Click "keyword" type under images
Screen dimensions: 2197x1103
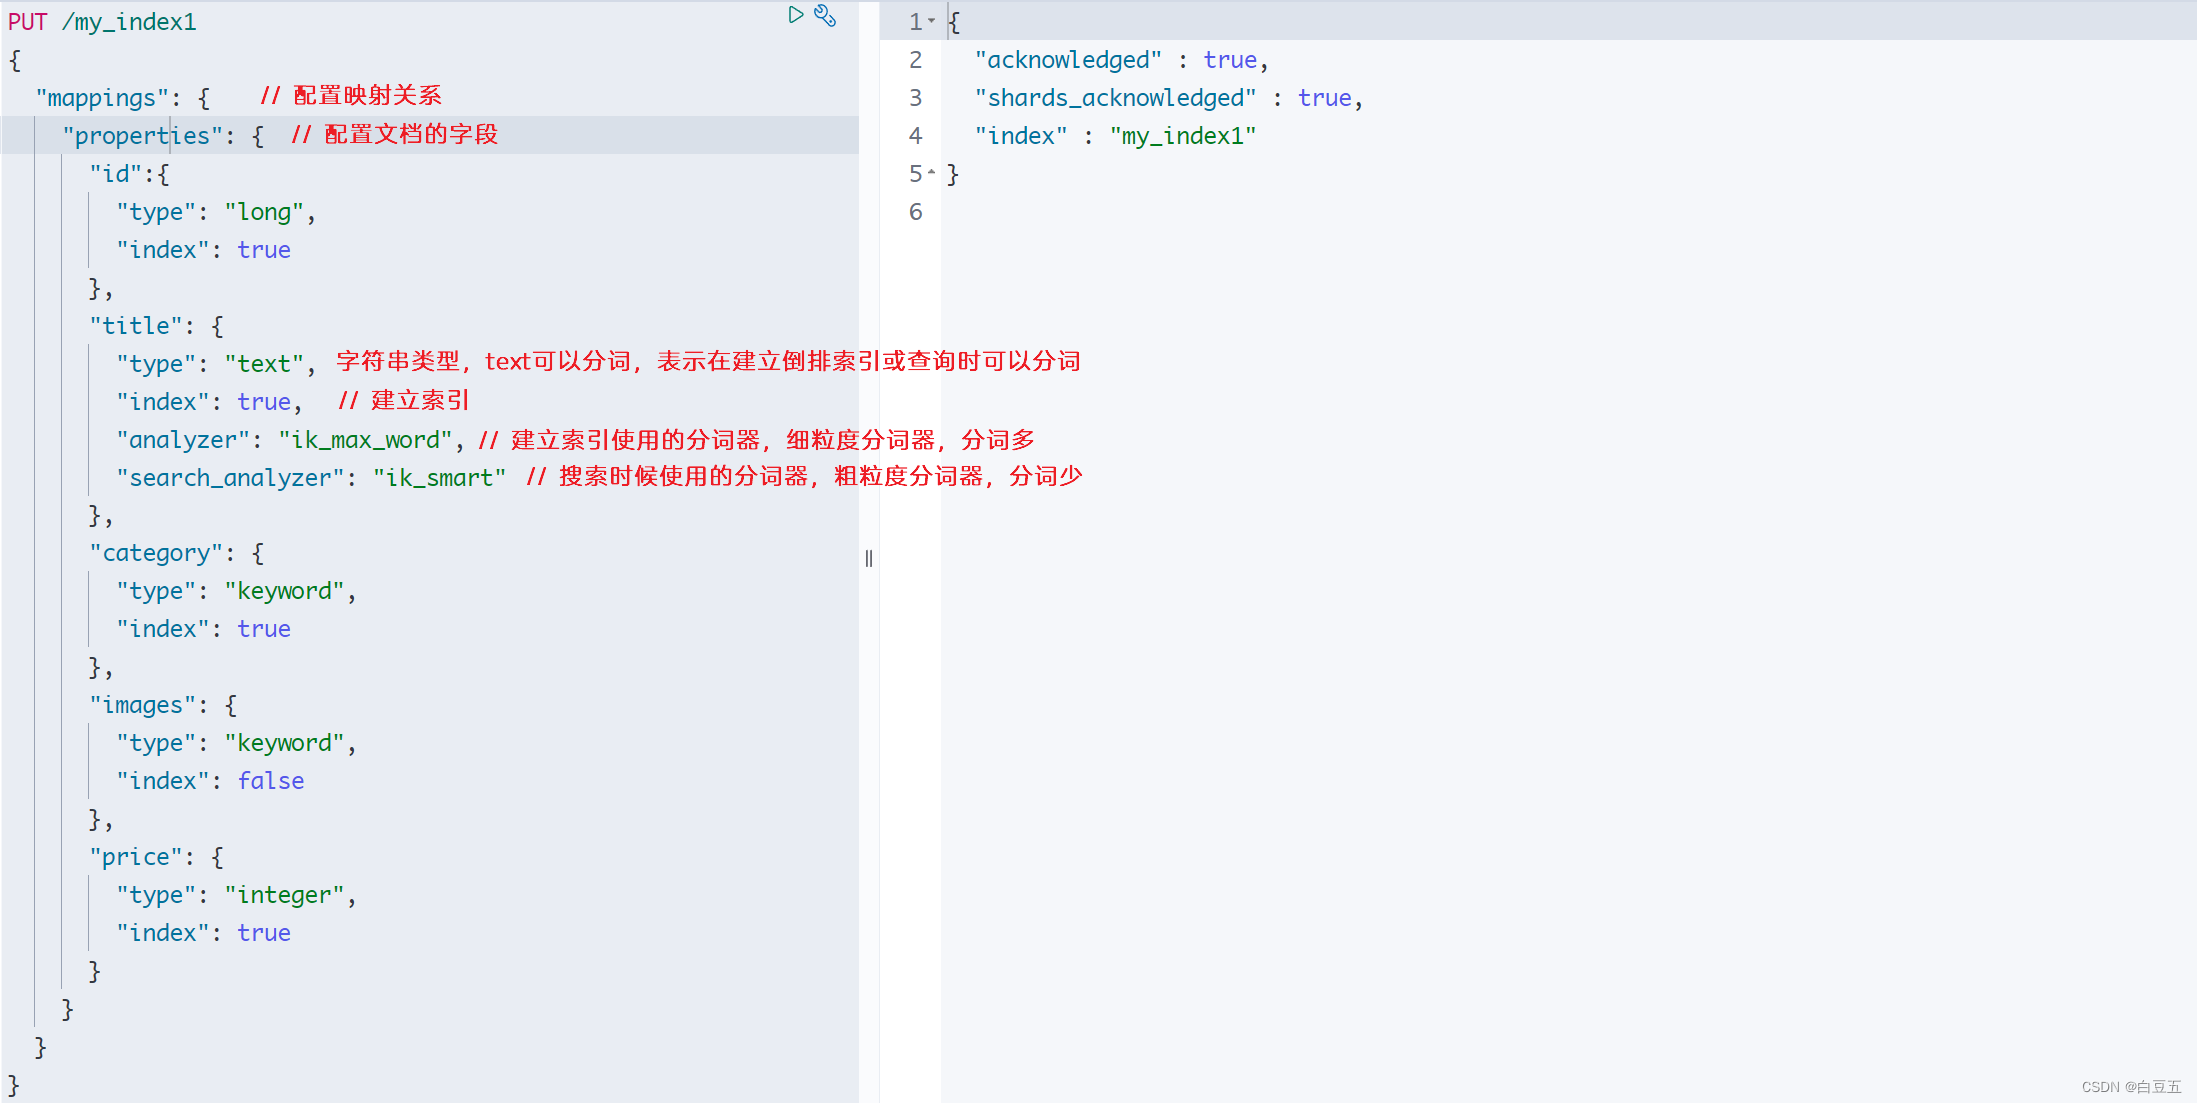(x=284, y=743)
